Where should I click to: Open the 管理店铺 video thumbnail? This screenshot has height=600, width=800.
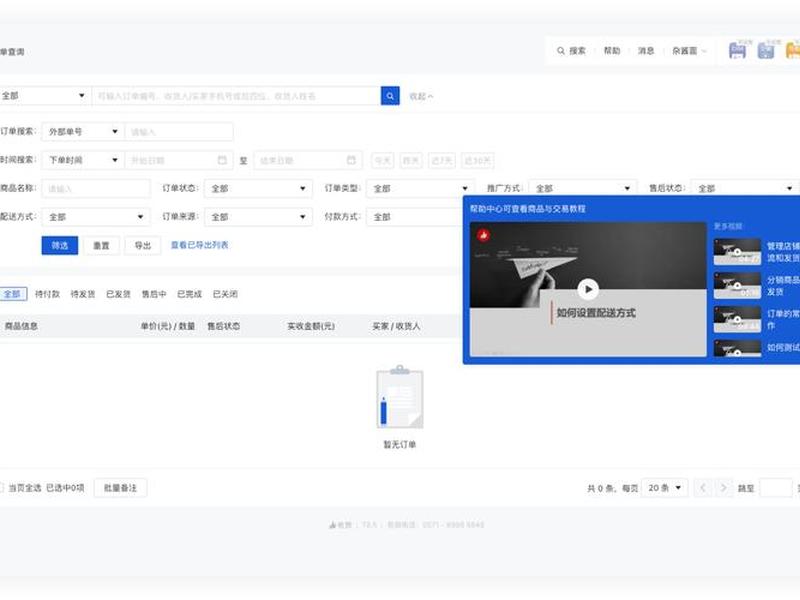[737, 252]
